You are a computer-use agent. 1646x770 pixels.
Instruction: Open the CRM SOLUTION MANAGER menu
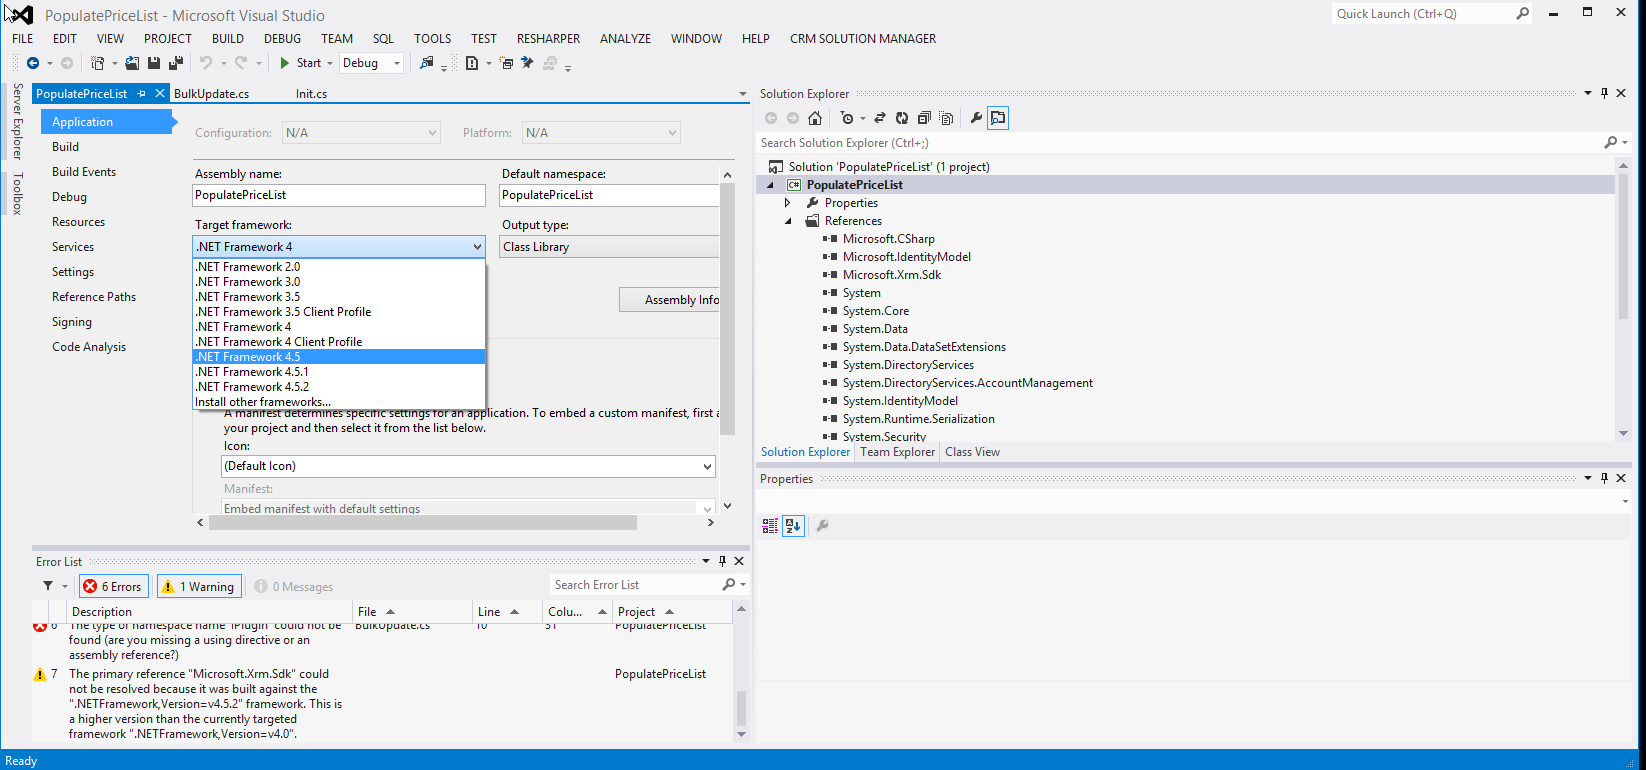click(x=863, y=38)
